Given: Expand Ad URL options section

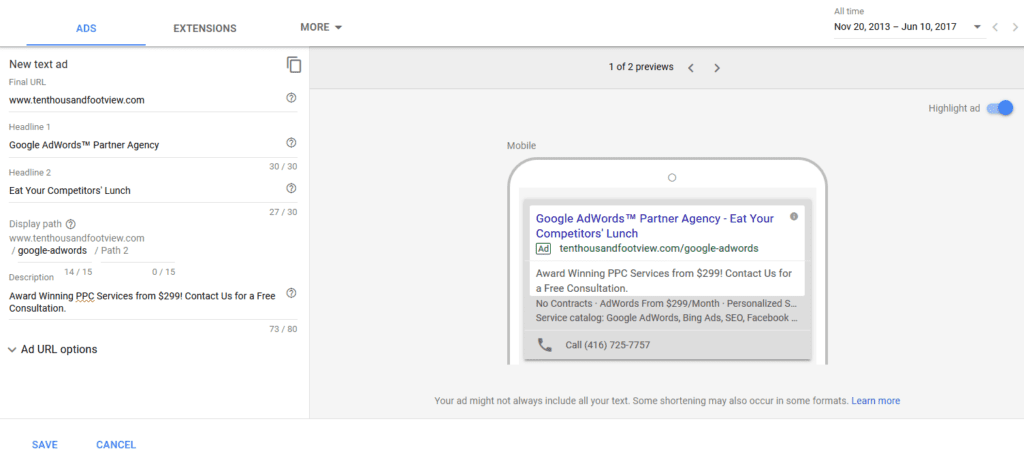Looking at the screenshot, I should pos(52,349).
